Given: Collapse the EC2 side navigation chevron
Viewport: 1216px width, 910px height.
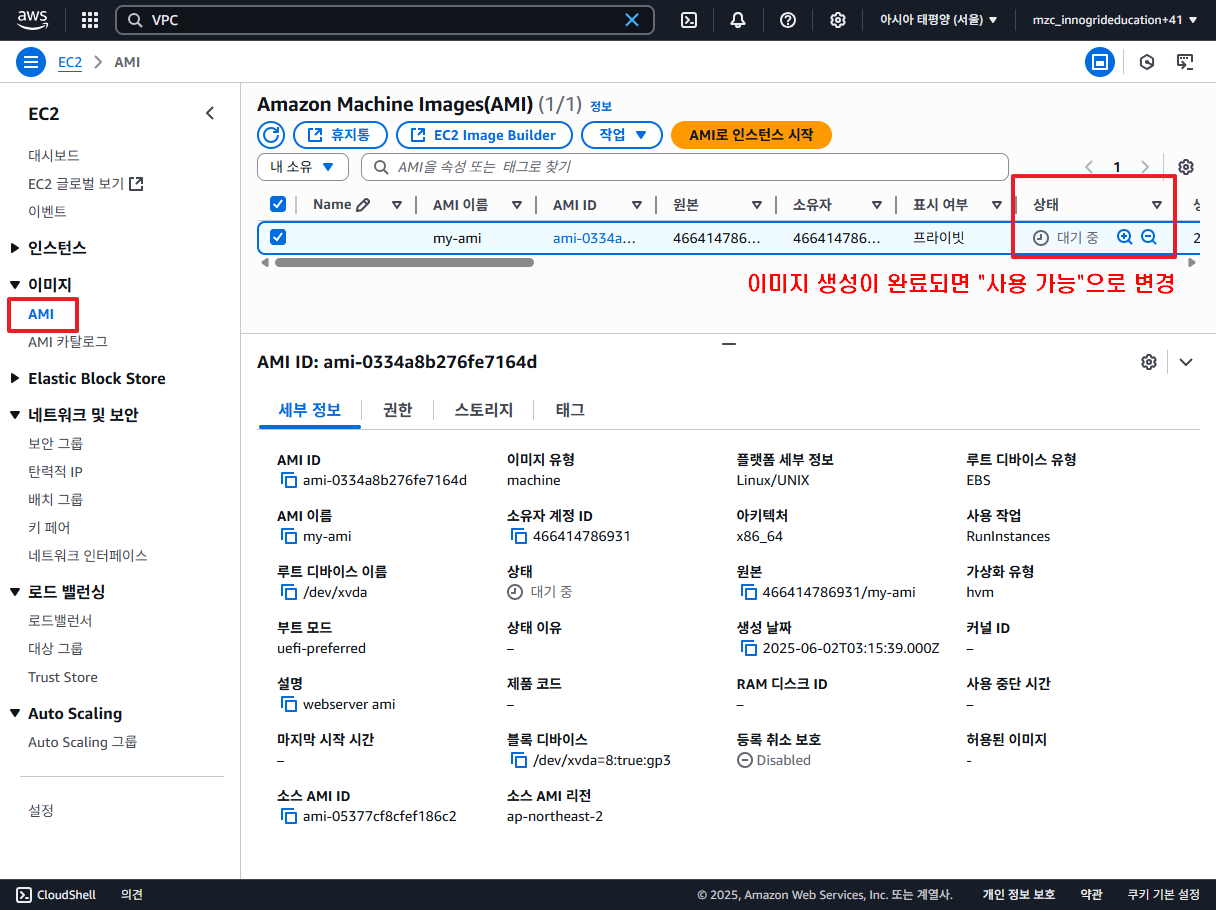Looking at the screenshot, I should click(210, 114).
